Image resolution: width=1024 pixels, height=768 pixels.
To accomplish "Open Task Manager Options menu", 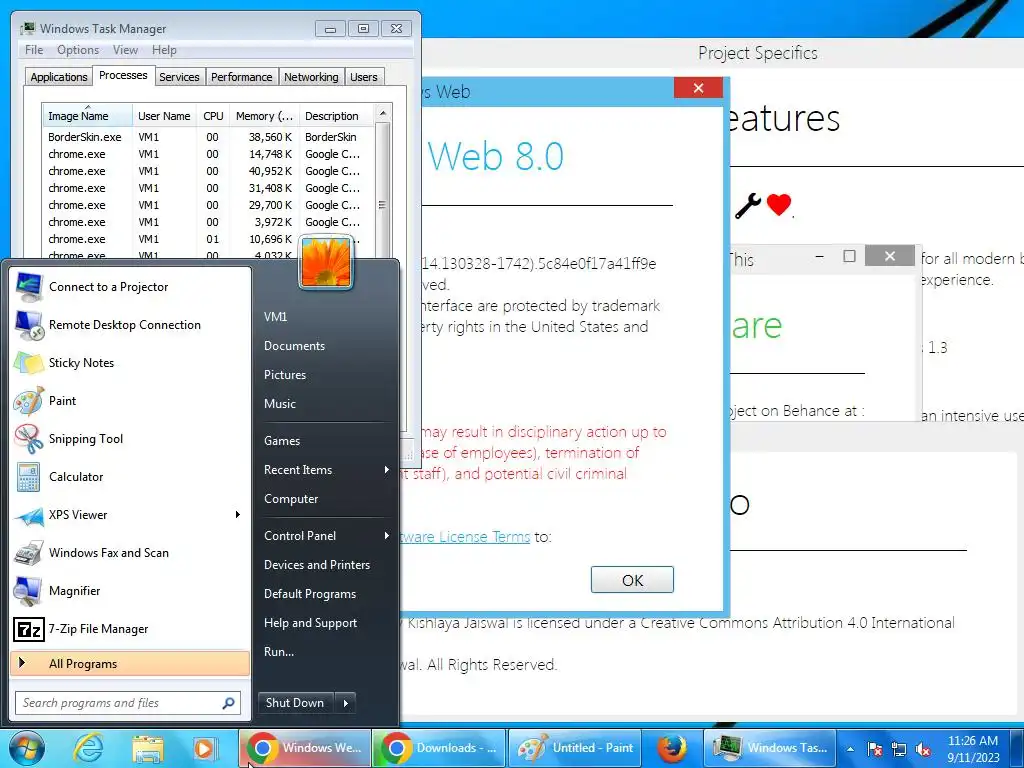I will tap(78, 50).
